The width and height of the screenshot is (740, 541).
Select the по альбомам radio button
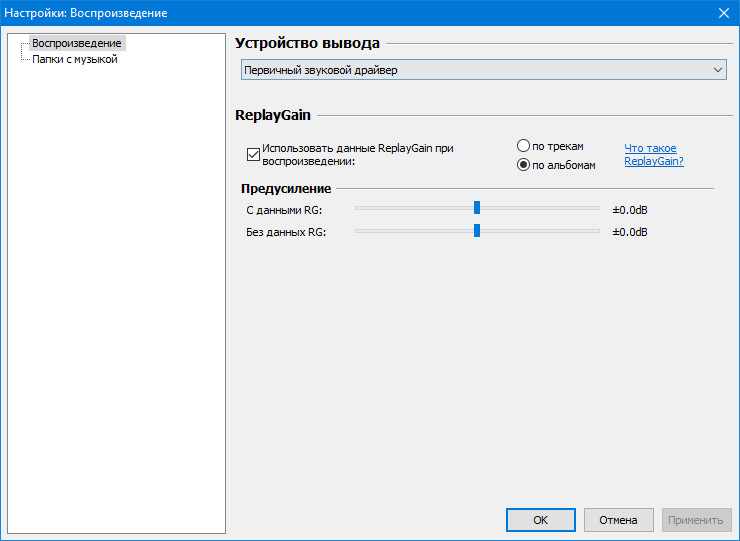(x=523, y=165)
